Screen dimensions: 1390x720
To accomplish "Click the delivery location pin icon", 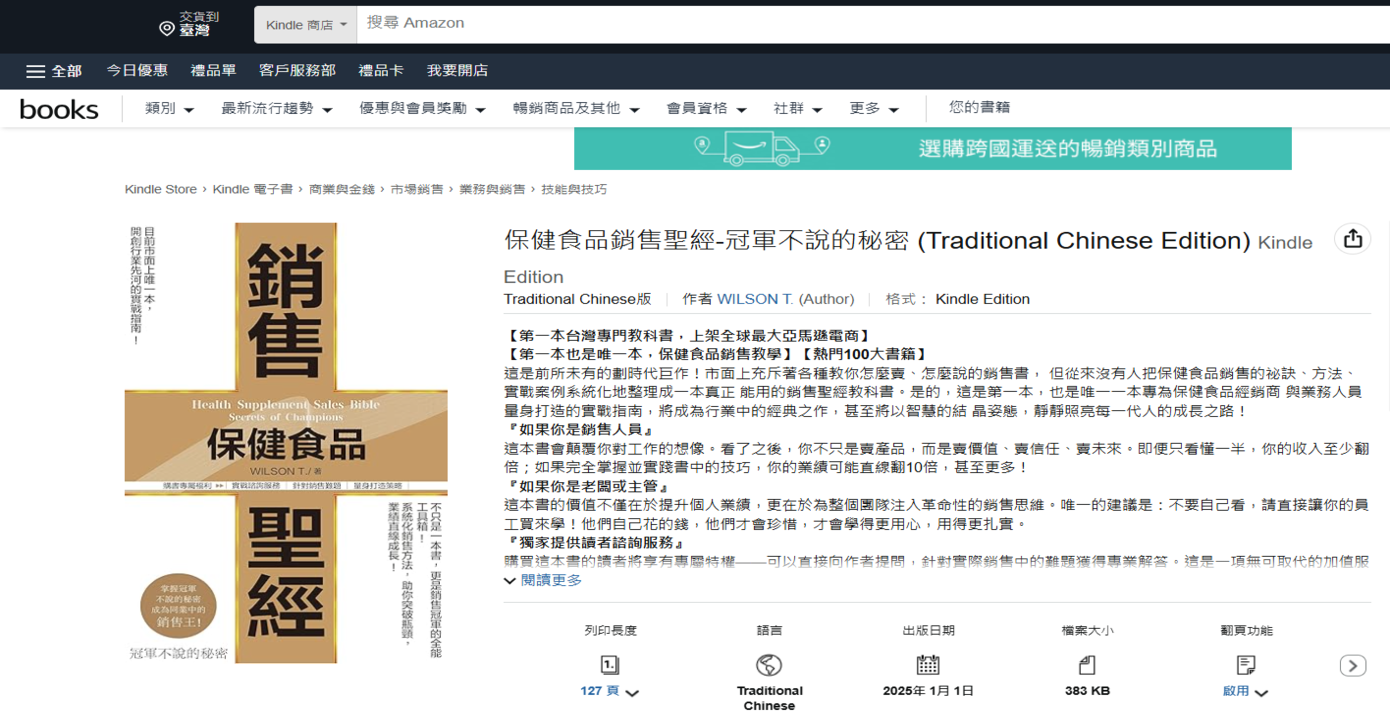I will tap(167, 28).
